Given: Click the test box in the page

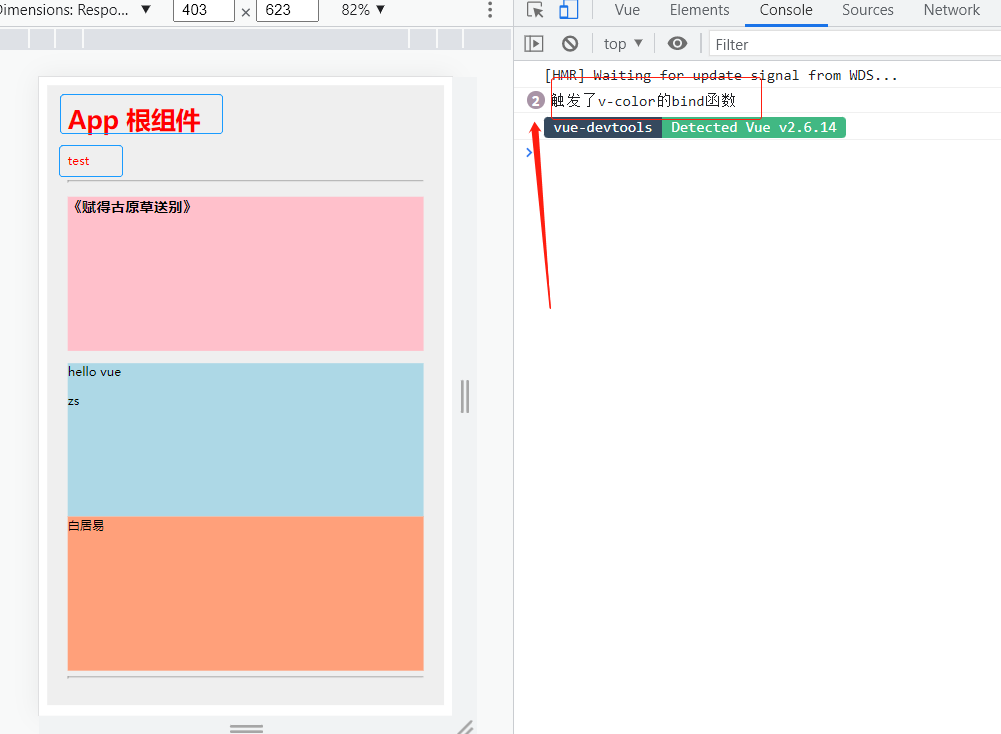Looking at the screenshot, I should pos(91,161).
